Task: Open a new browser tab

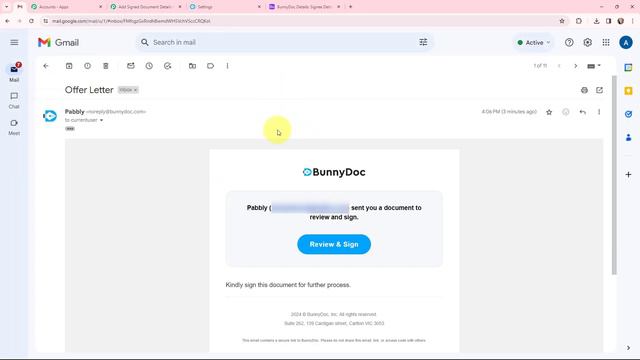Action: coord(350,7)
